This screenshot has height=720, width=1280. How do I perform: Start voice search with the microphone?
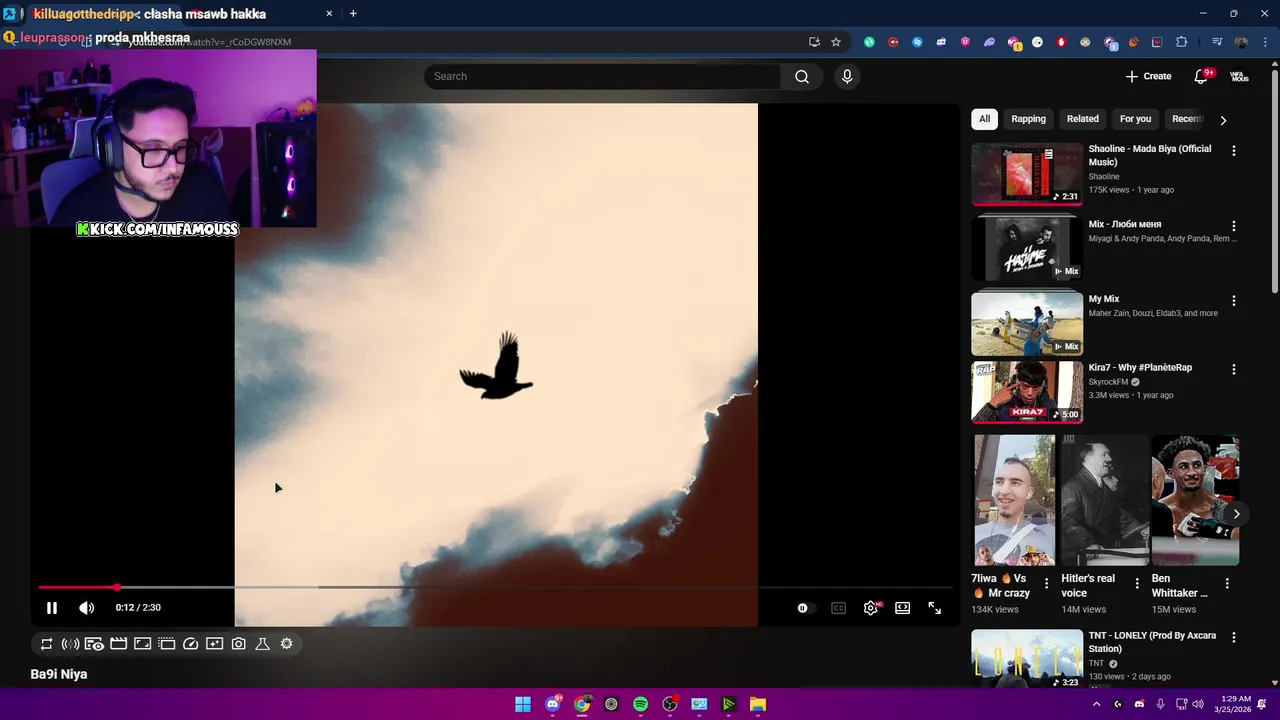click(x=847, y=76)
